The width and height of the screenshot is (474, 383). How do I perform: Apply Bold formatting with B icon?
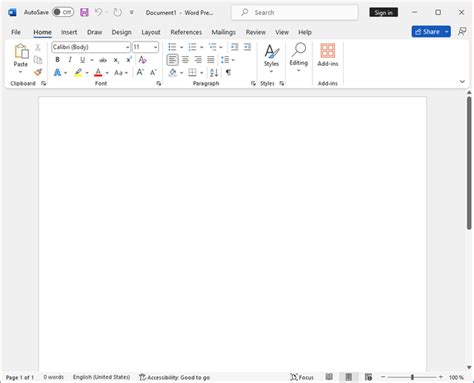pos(57,60)
